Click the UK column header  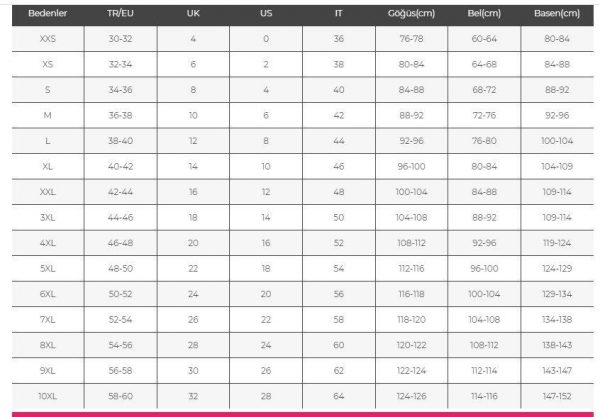193,13
